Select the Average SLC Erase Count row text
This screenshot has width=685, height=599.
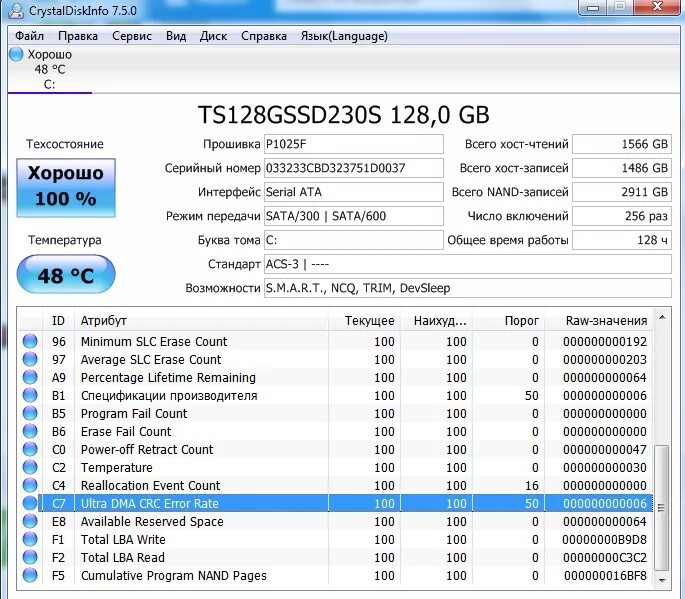[x=151, y=360]
